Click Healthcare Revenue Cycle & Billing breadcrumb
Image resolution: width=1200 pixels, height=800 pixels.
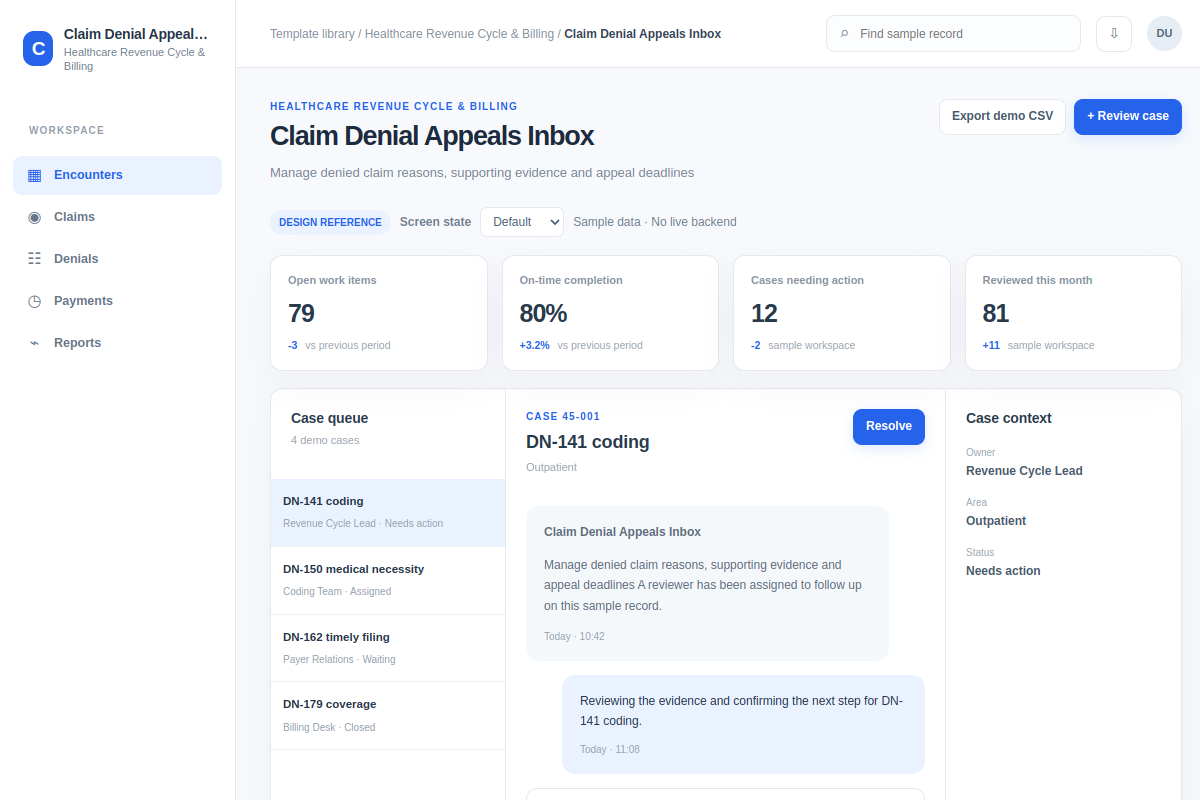459,34
